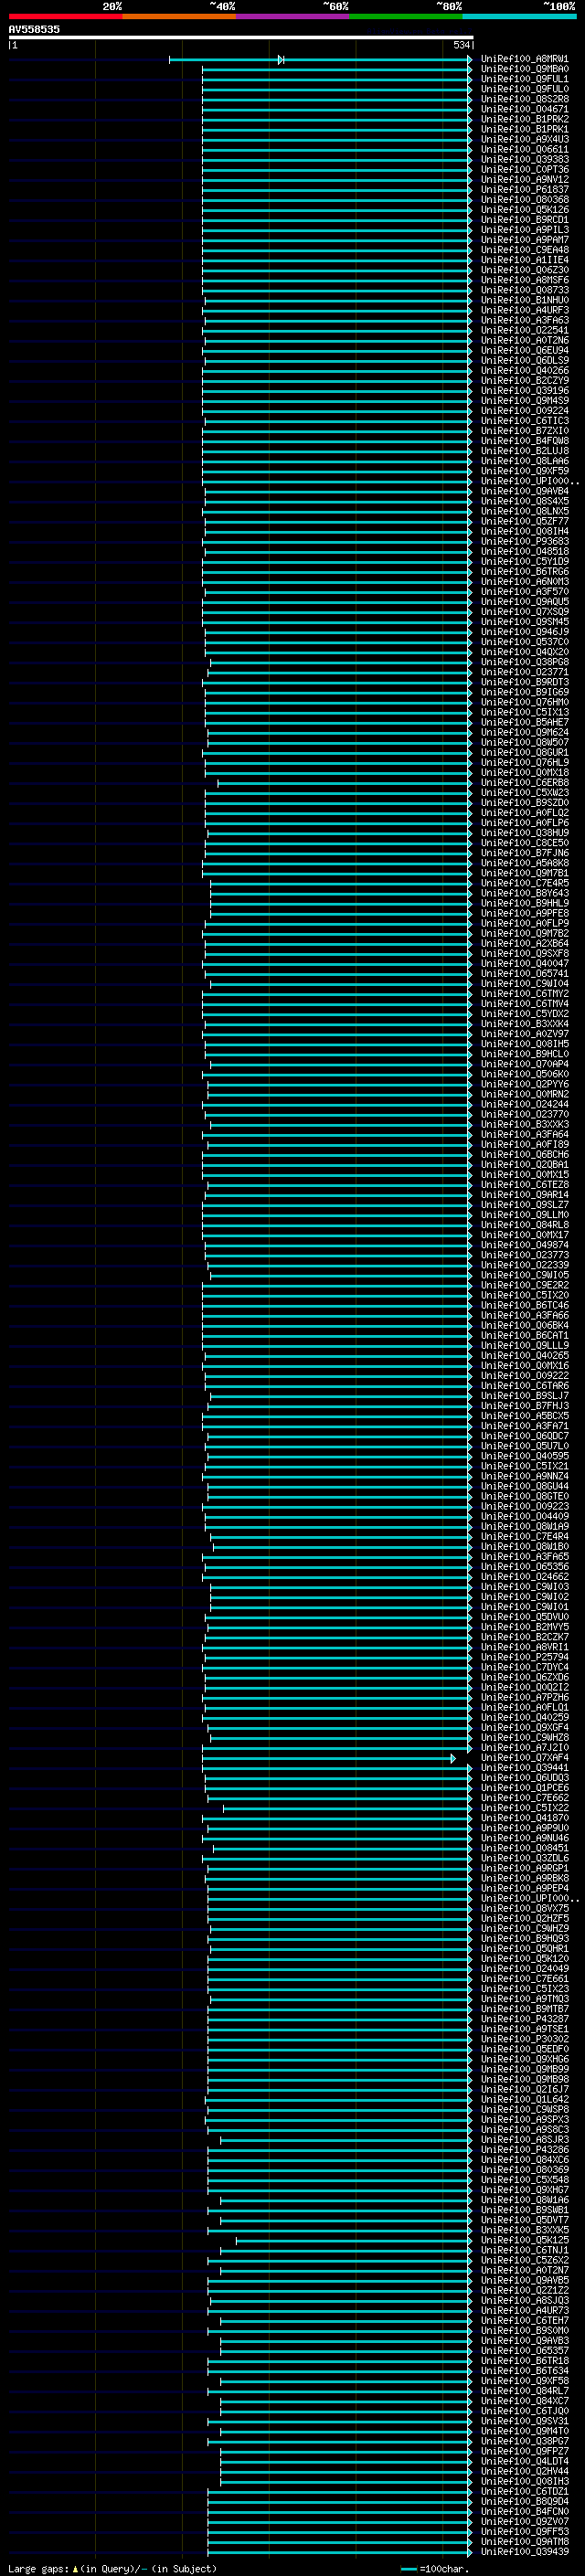Click the red ~20% identity scale segment

(x=65, y=16)
